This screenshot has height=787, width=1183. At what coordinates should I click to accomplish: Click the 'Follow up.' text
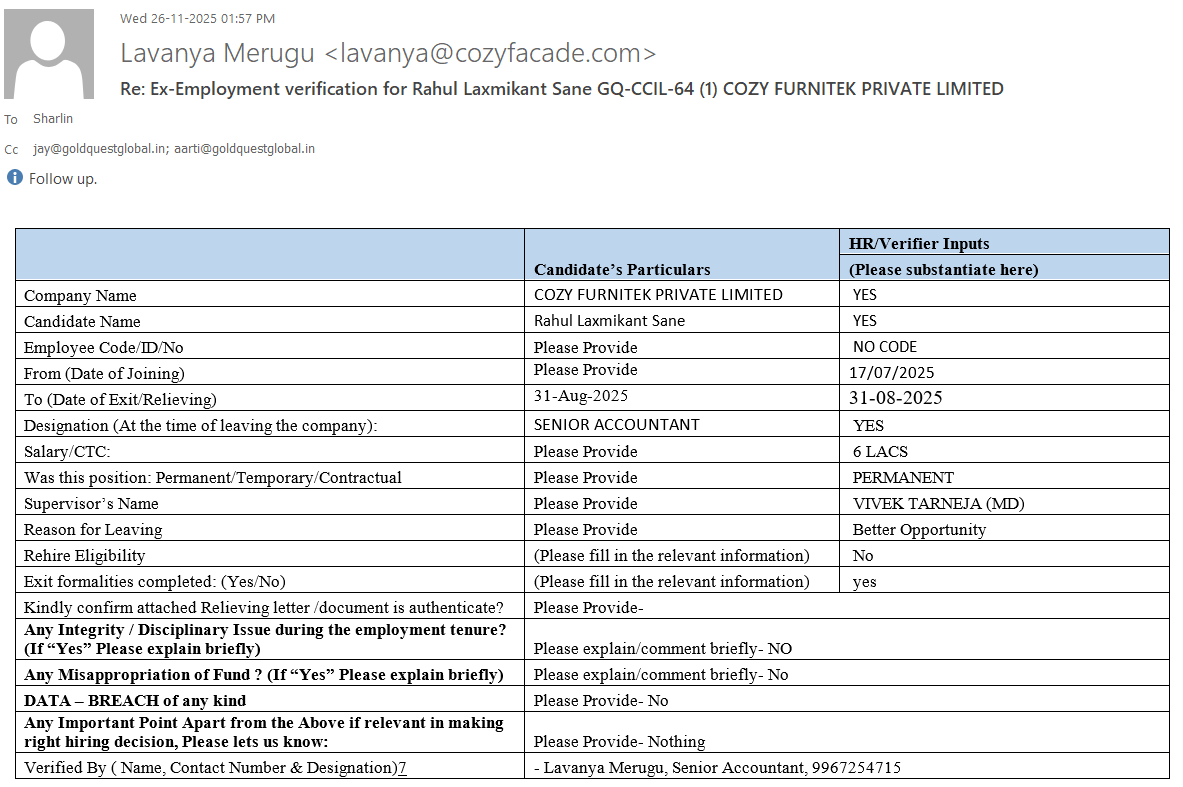[63, 179]
